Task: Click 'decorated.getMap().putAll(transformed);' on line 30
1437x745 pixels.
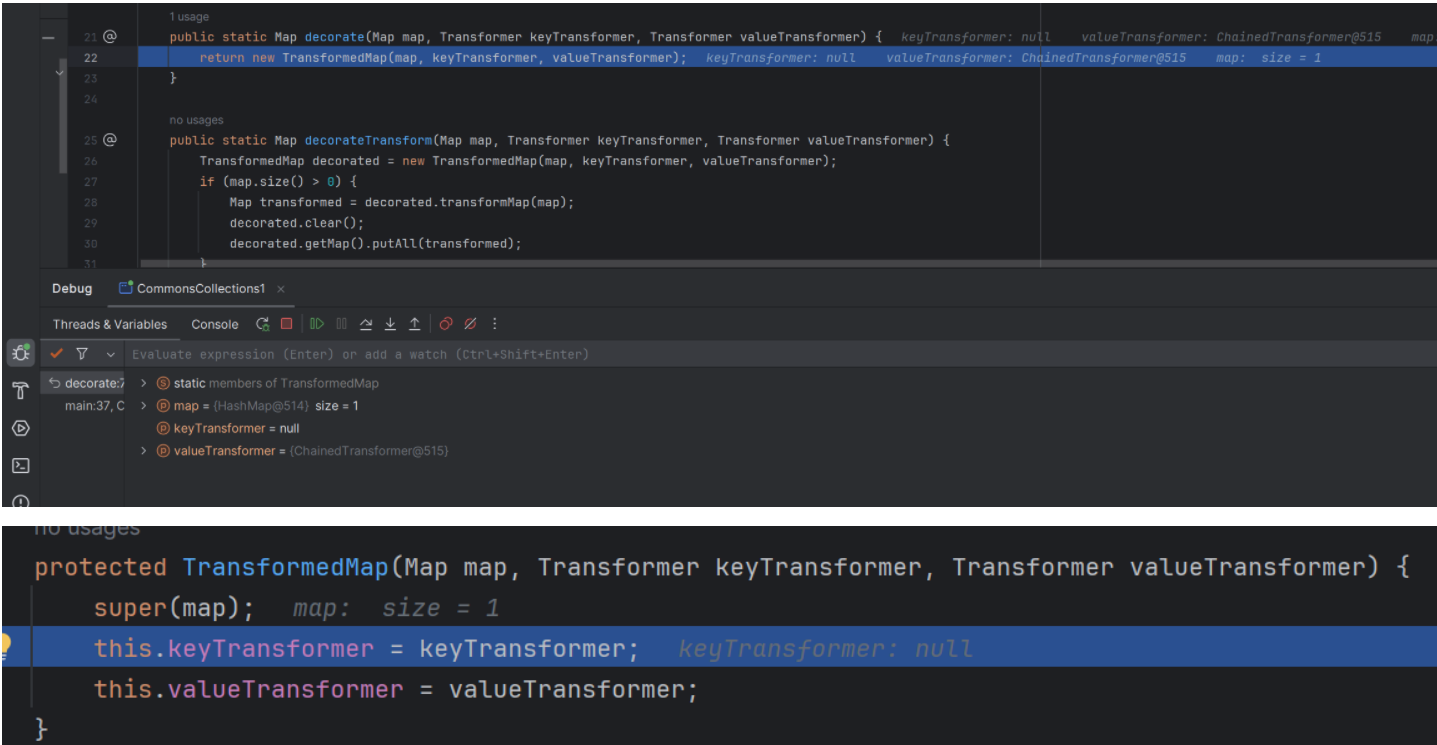Action: tap(376, 244)
